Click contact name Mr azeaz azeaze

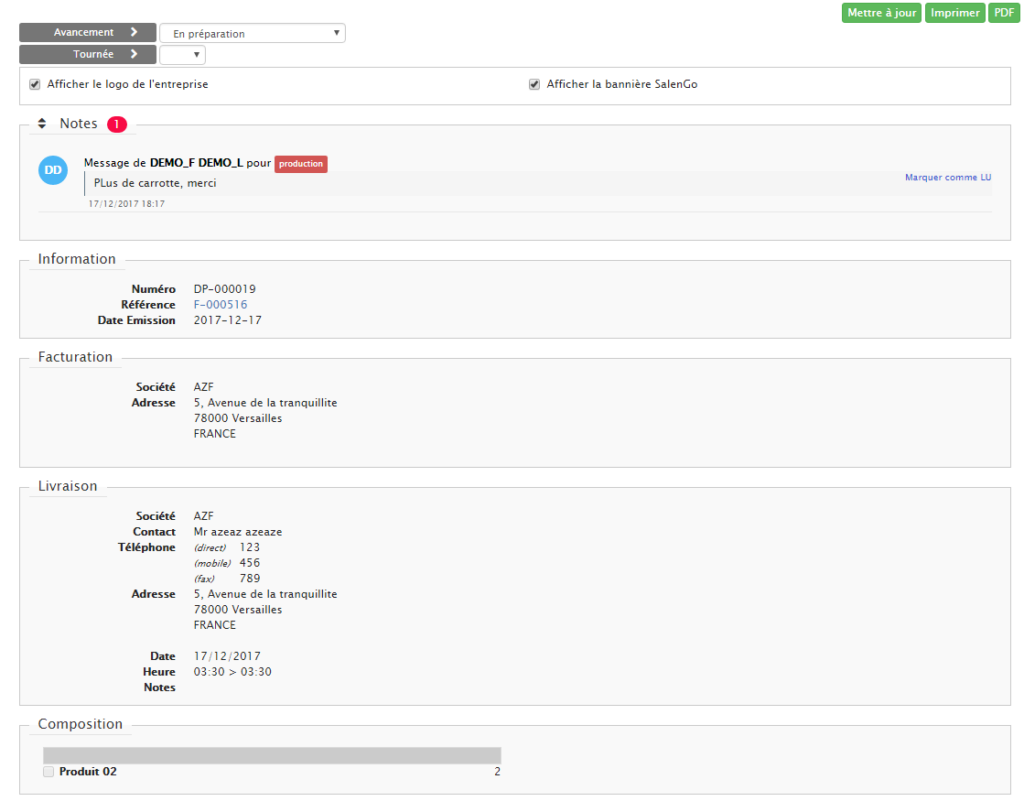238,532
